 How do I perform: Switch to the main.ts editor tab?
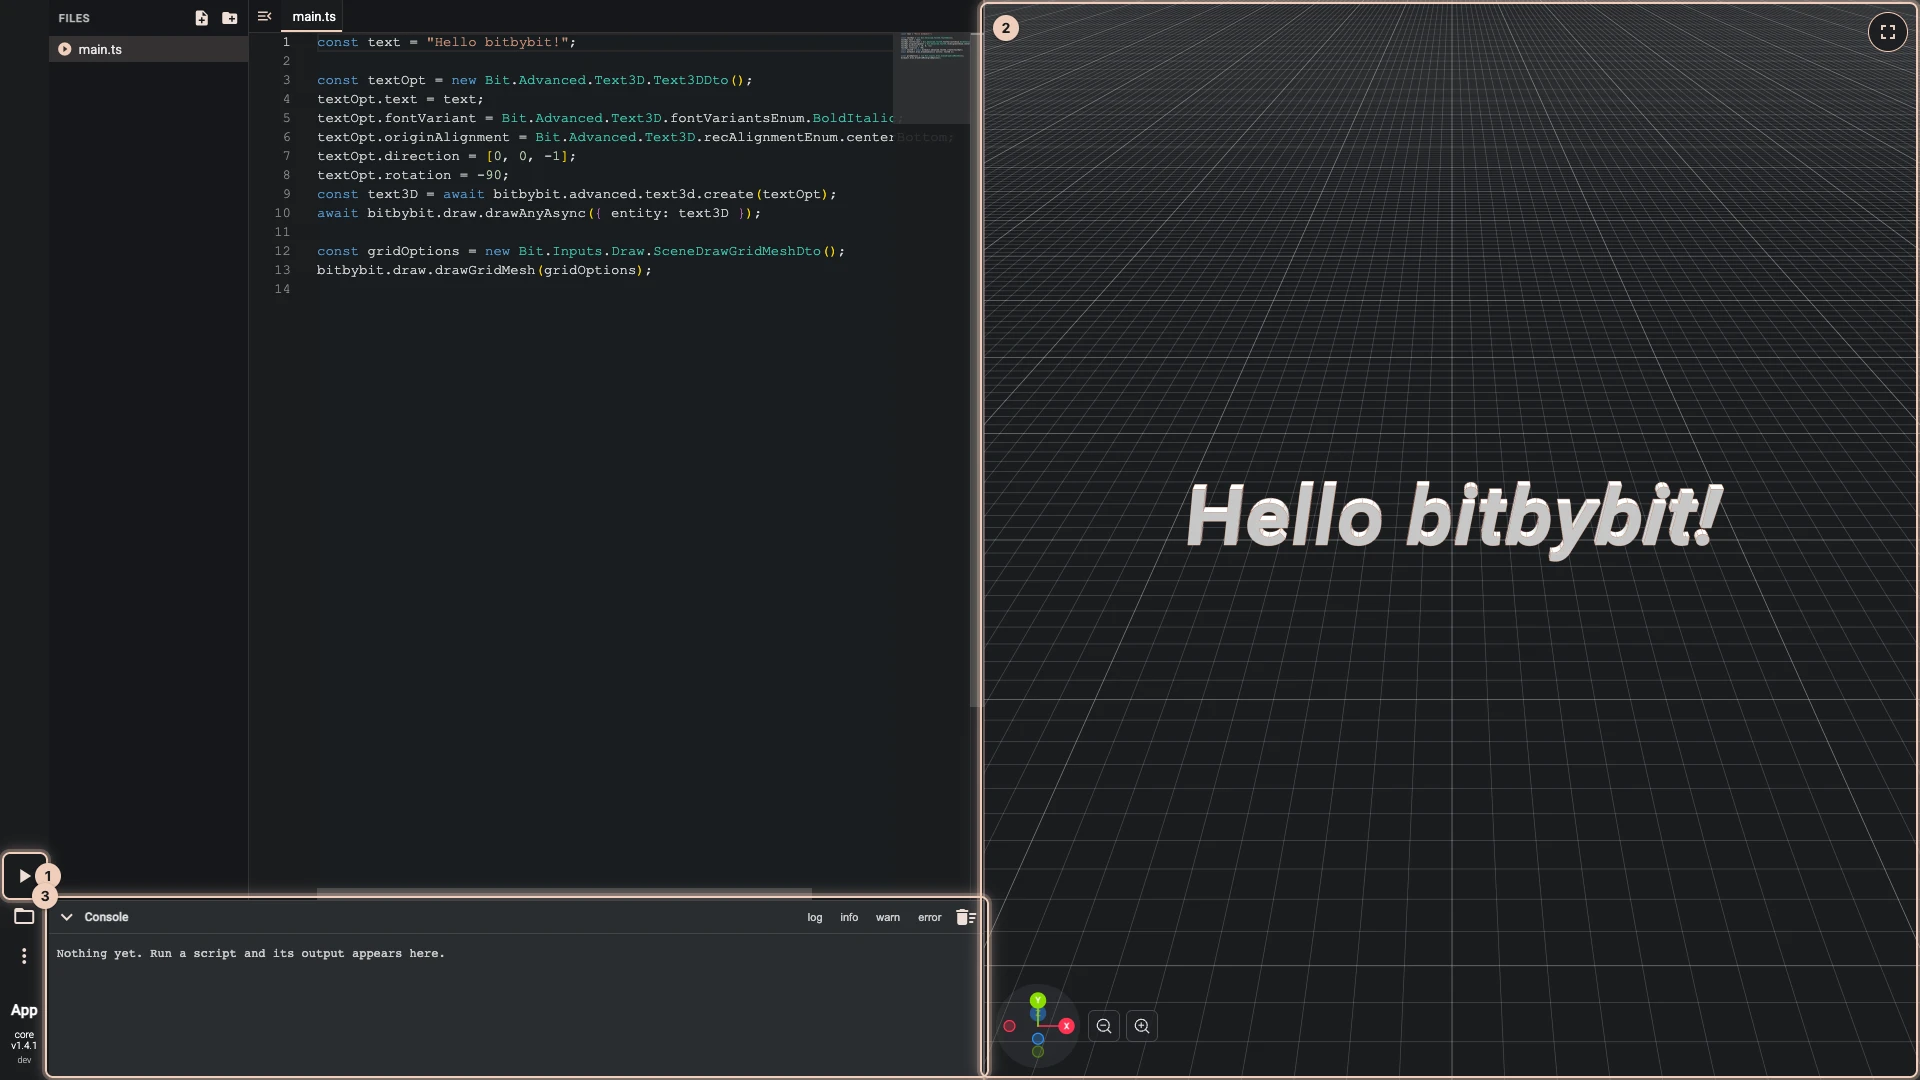pyautogui.click(x=314, y=17)
